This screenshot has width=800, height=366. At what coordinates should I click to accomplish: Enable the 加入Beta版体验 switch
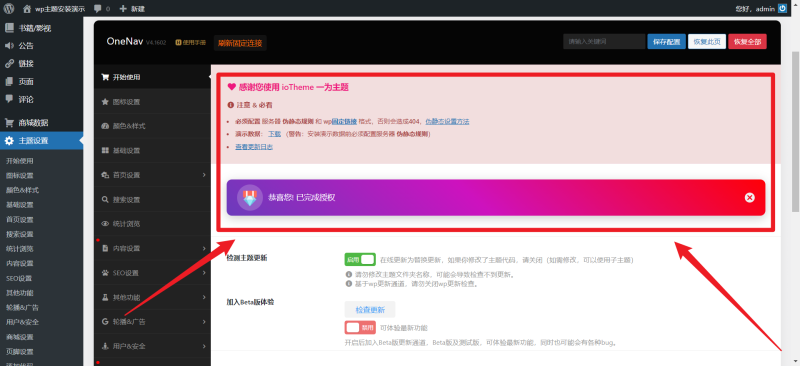click(360, 327)
